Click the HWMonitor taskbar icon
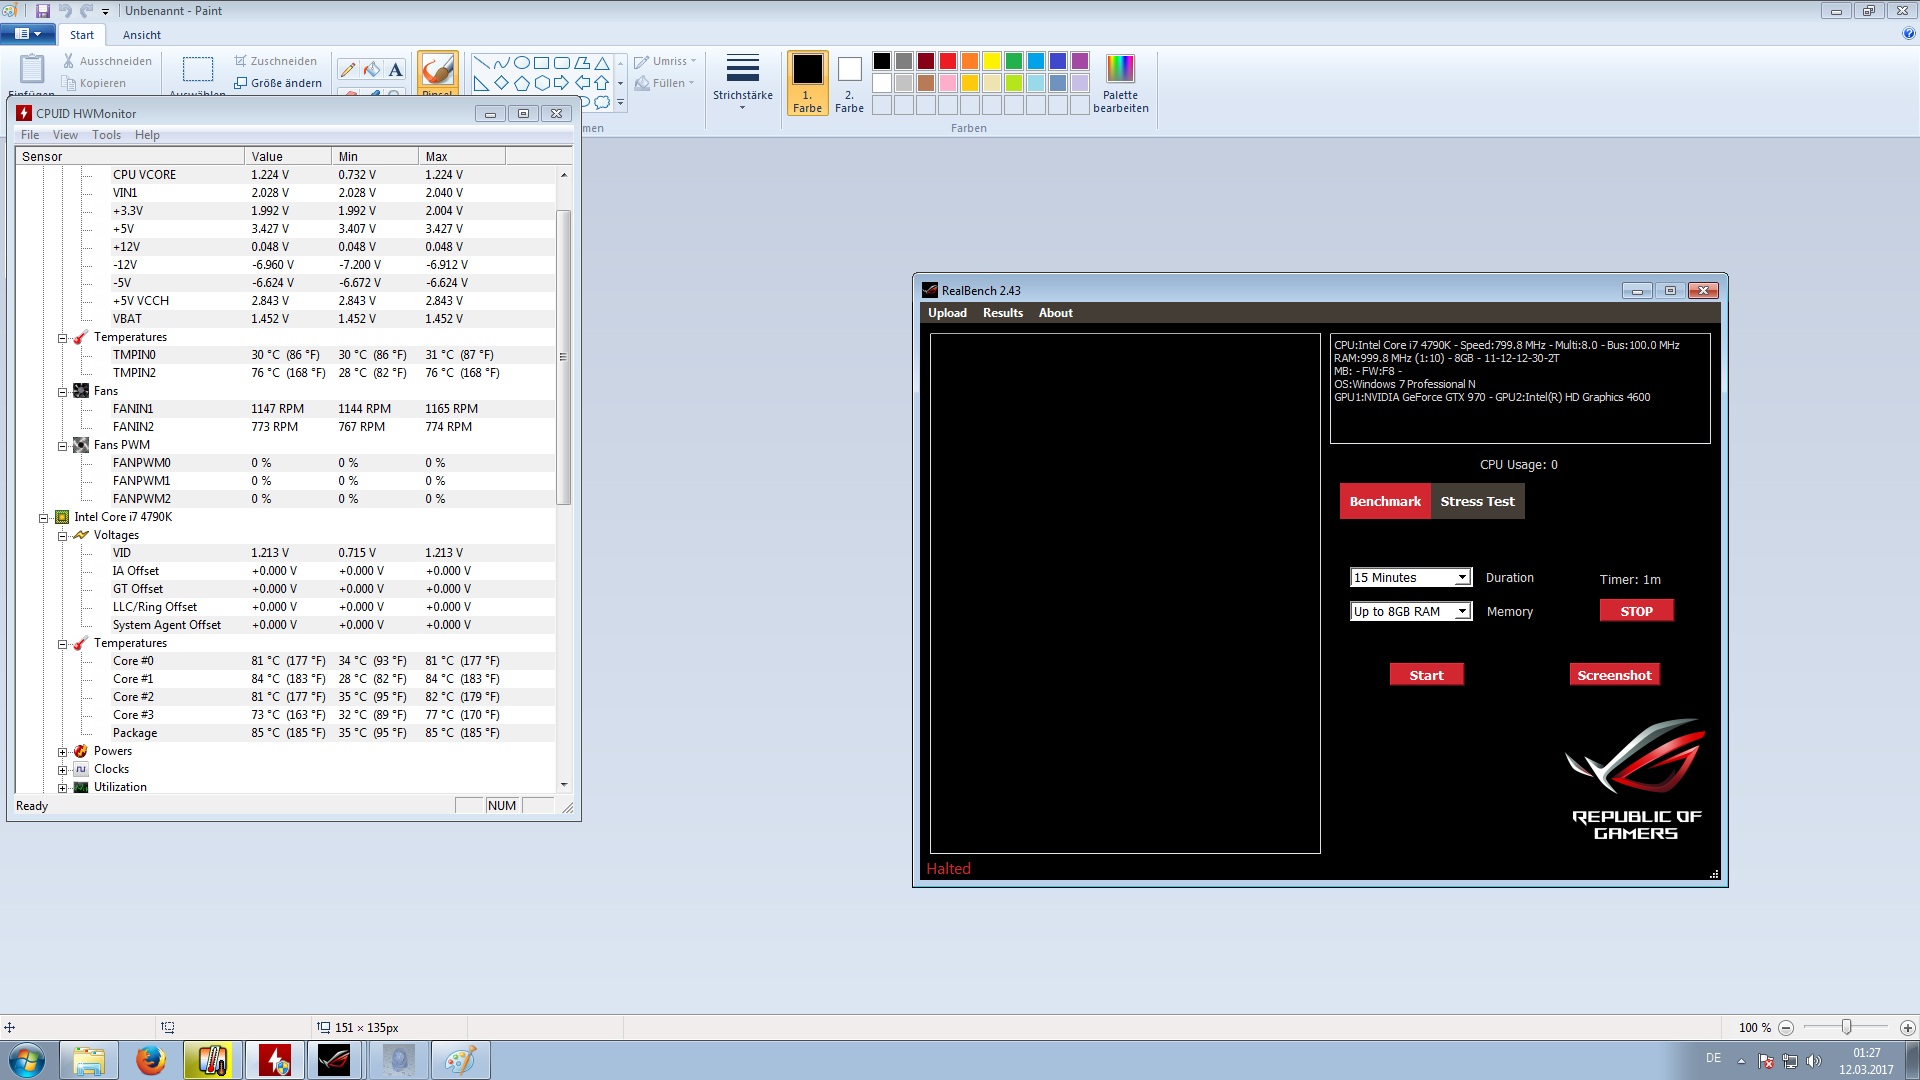This screenshot has width=1920, height=1080. [274, 1060]
